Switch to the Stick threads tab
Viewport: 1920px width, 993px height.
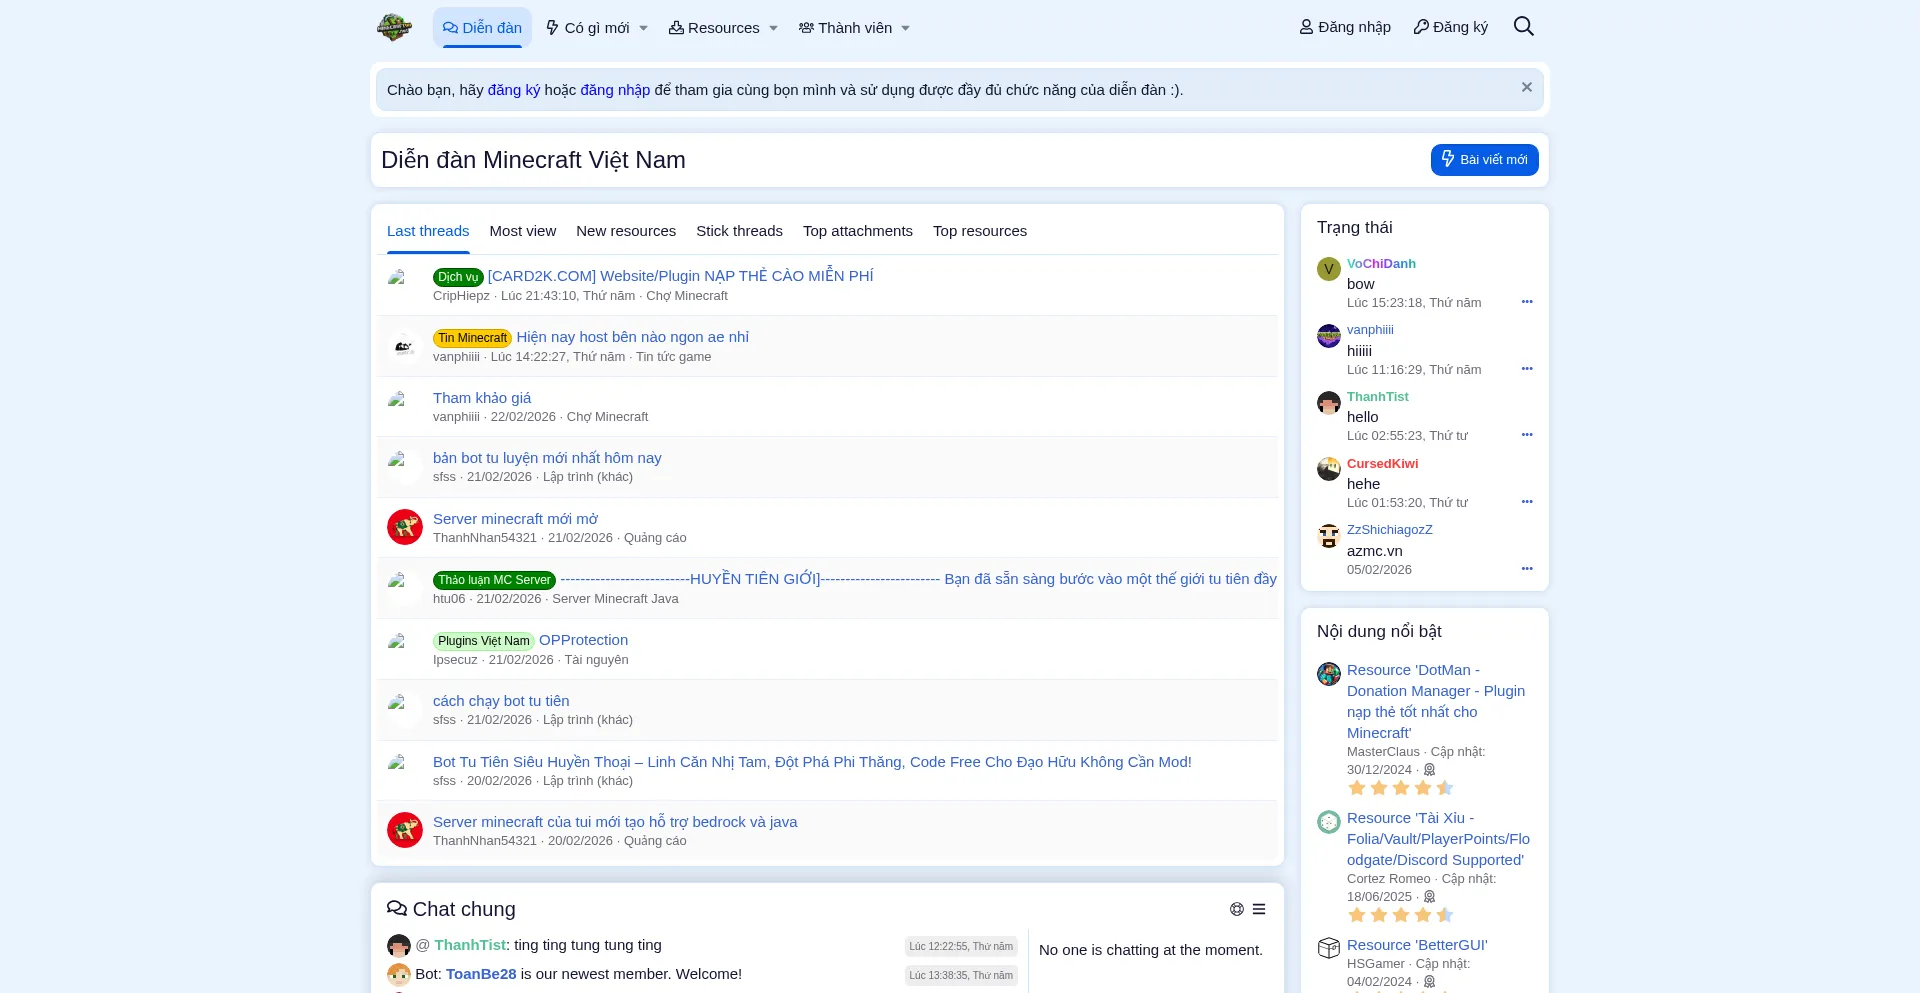click(739, 231)
